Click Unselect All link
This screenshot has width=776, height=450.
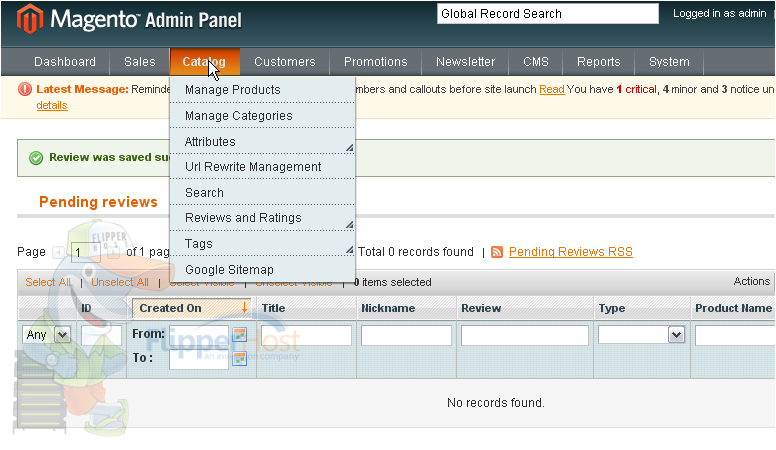point(120,282)
